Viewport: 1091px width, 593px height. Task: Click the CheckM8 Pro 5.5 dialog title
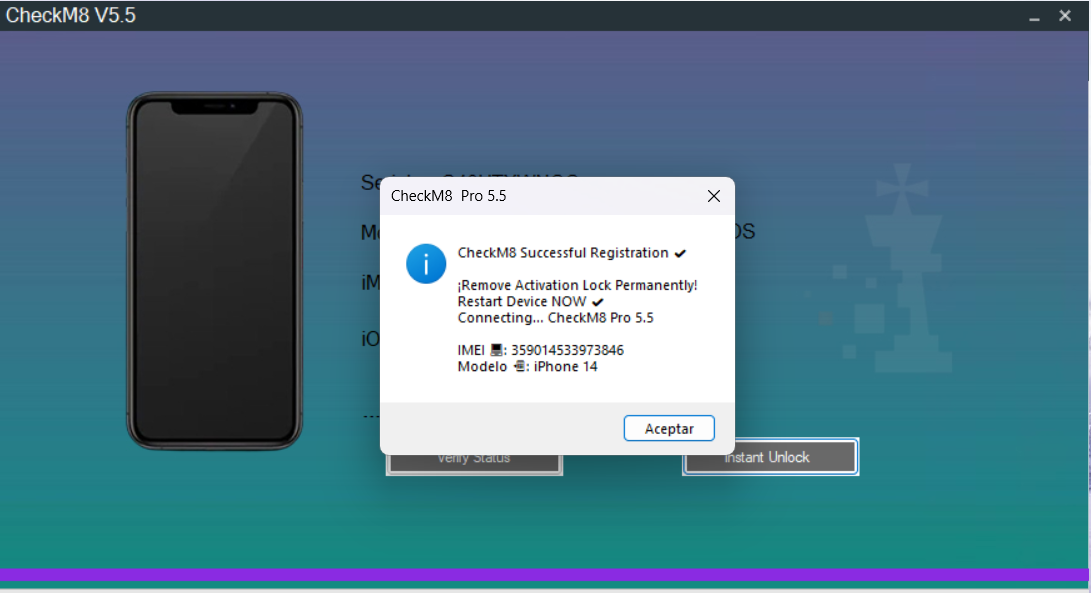(x=448, y=196)
